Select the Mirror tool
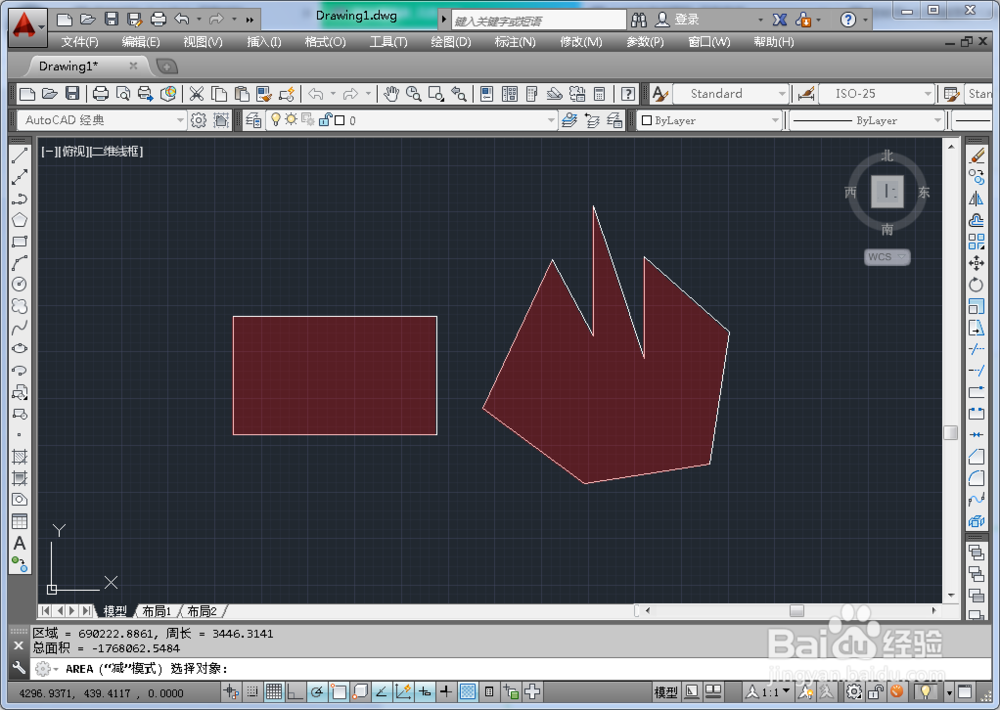 976,198
